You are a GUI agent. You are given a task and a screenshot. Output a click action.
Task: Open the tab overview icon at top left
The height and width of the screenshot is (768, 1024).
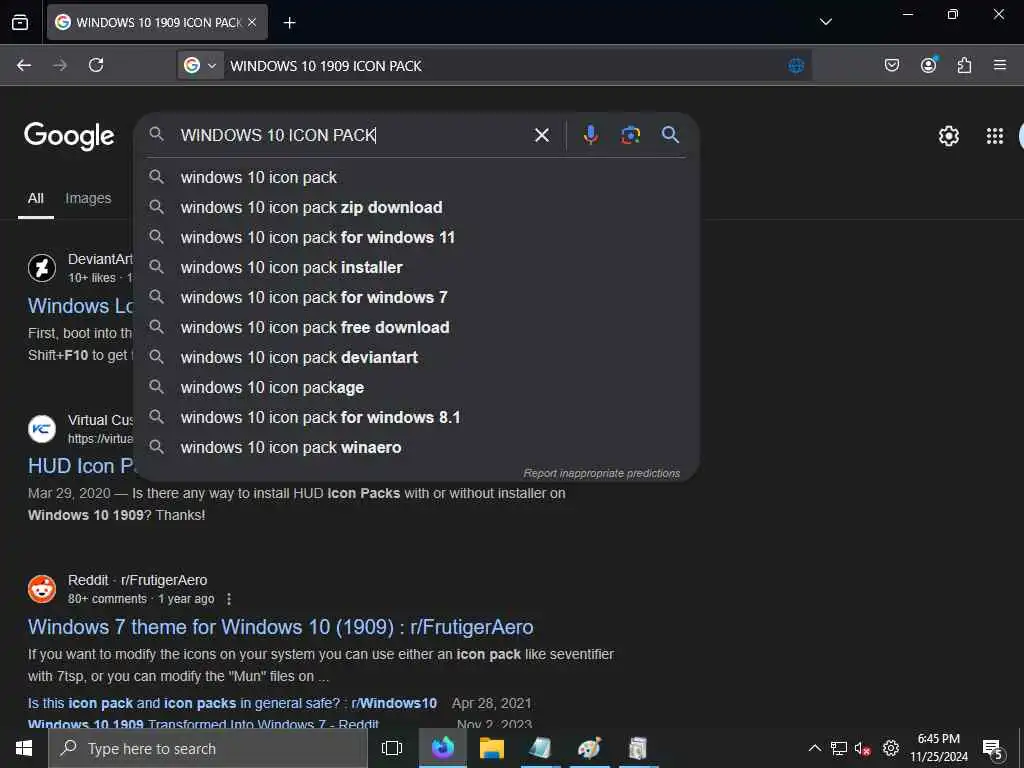tap(20, 23)
